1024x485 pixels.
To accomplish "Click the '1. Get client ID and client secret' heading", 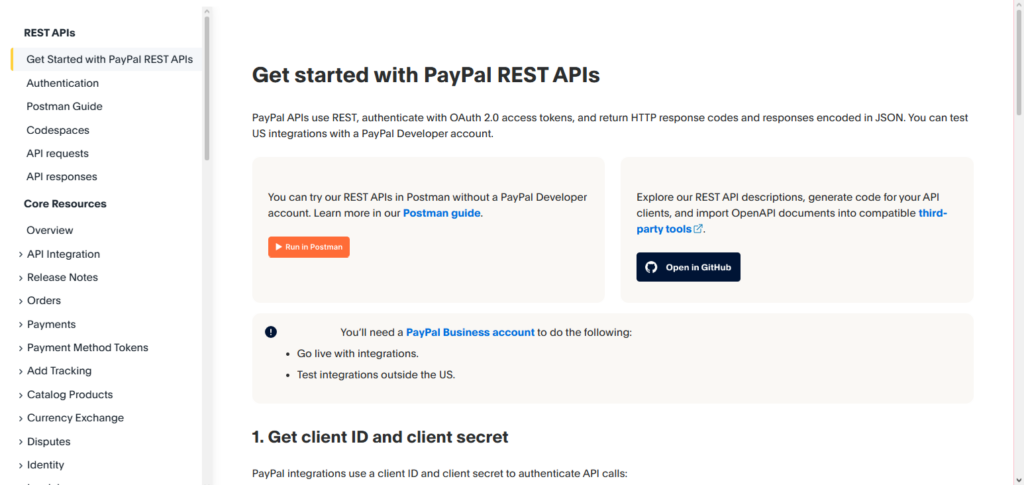I will (380, 437).
